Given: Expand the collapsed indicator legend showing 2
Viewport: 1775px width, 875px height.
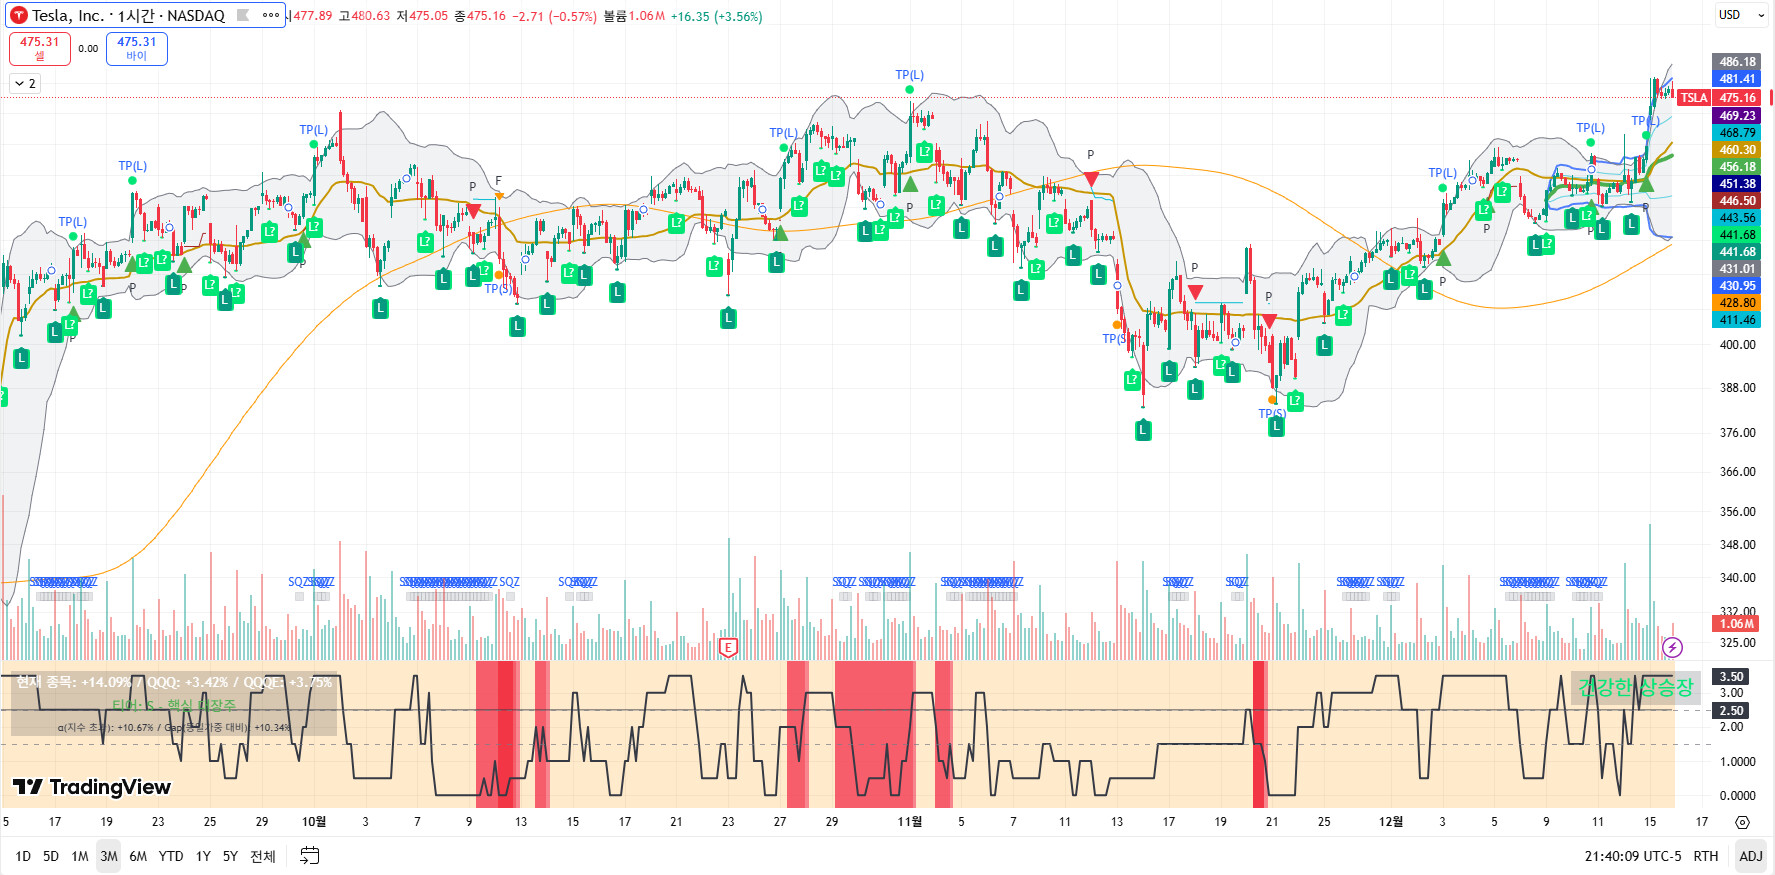Looking at the screenshot, I should click(26, 83).
